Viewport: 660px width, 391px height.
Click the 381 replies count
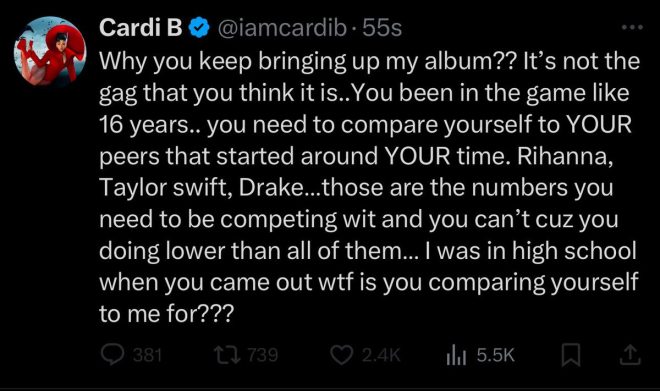(x=147, y=355)
